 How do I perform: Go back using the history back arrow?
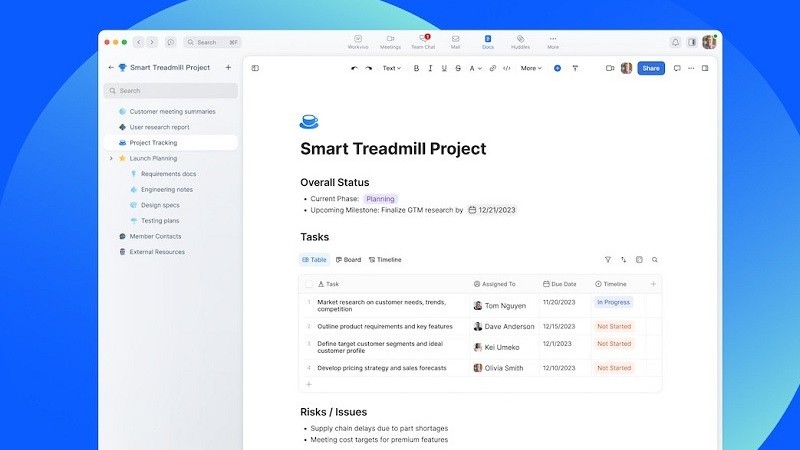138,42
